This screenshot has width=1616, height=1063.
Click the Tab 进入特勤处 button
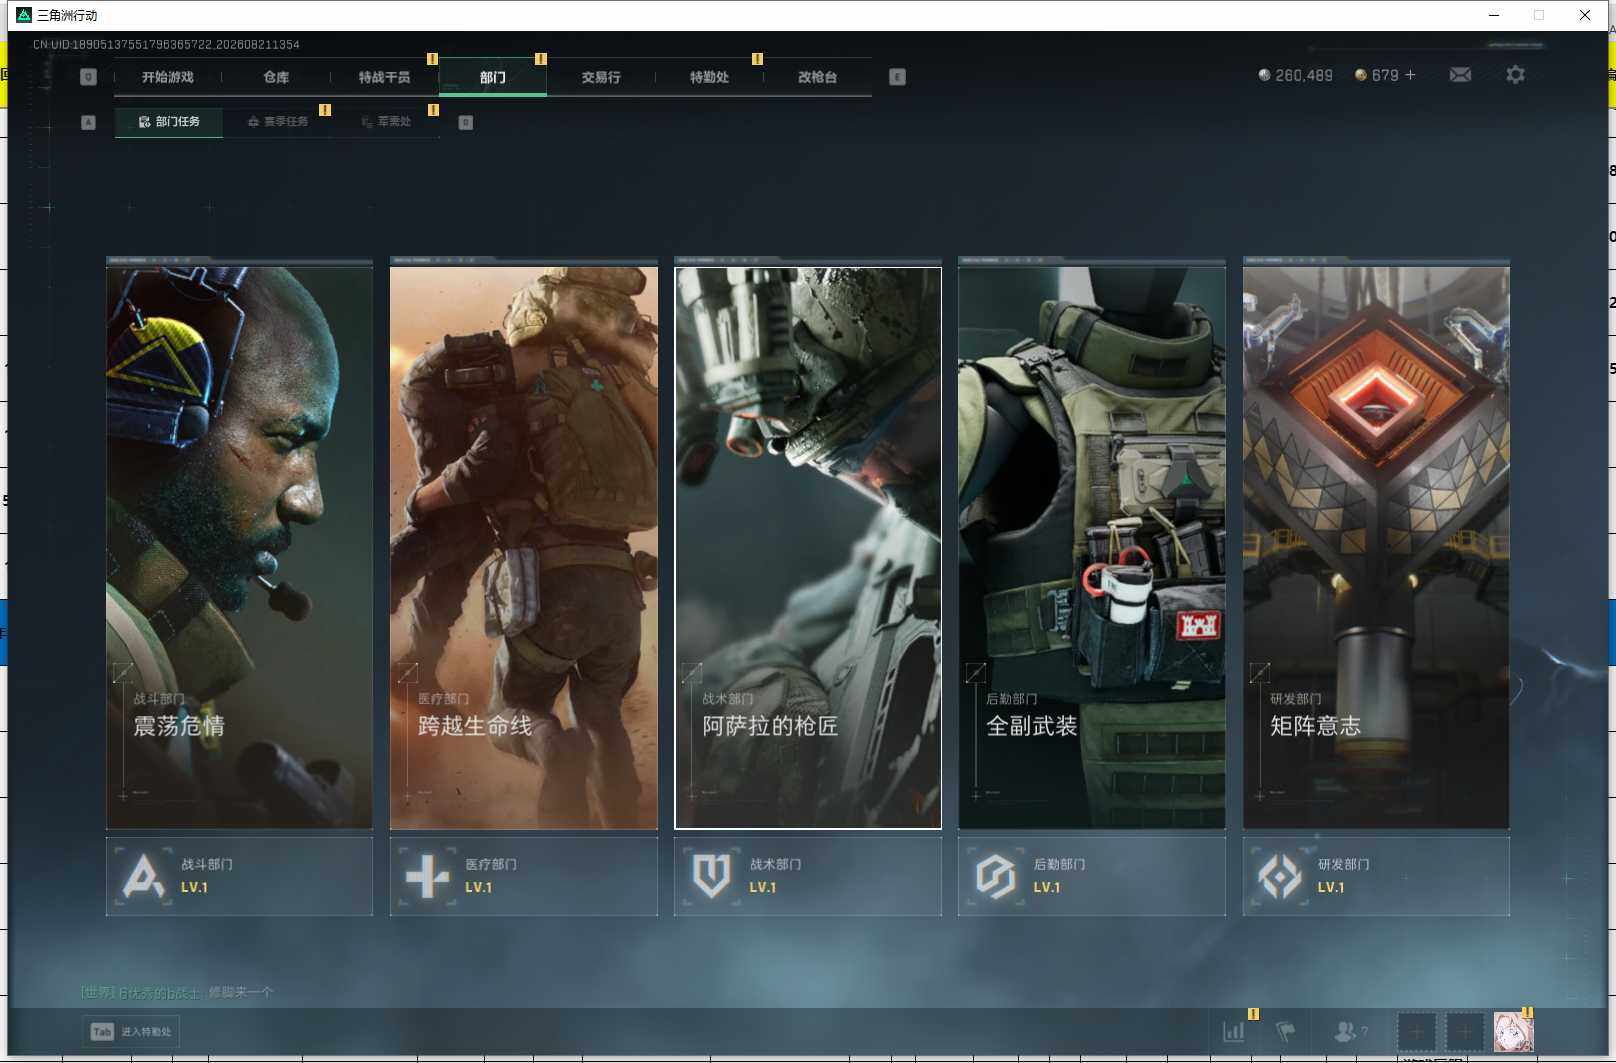click(x=132, y=1031)
